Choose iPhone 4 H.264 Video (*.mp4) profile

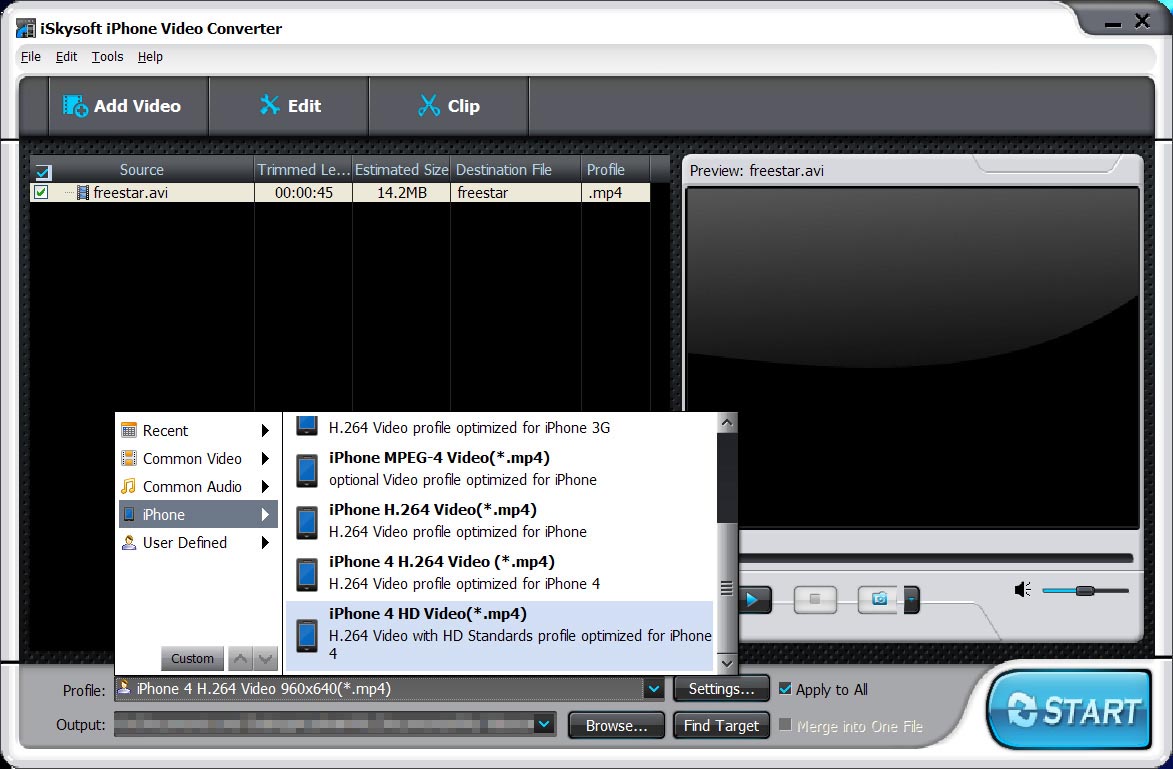point(500,573)
